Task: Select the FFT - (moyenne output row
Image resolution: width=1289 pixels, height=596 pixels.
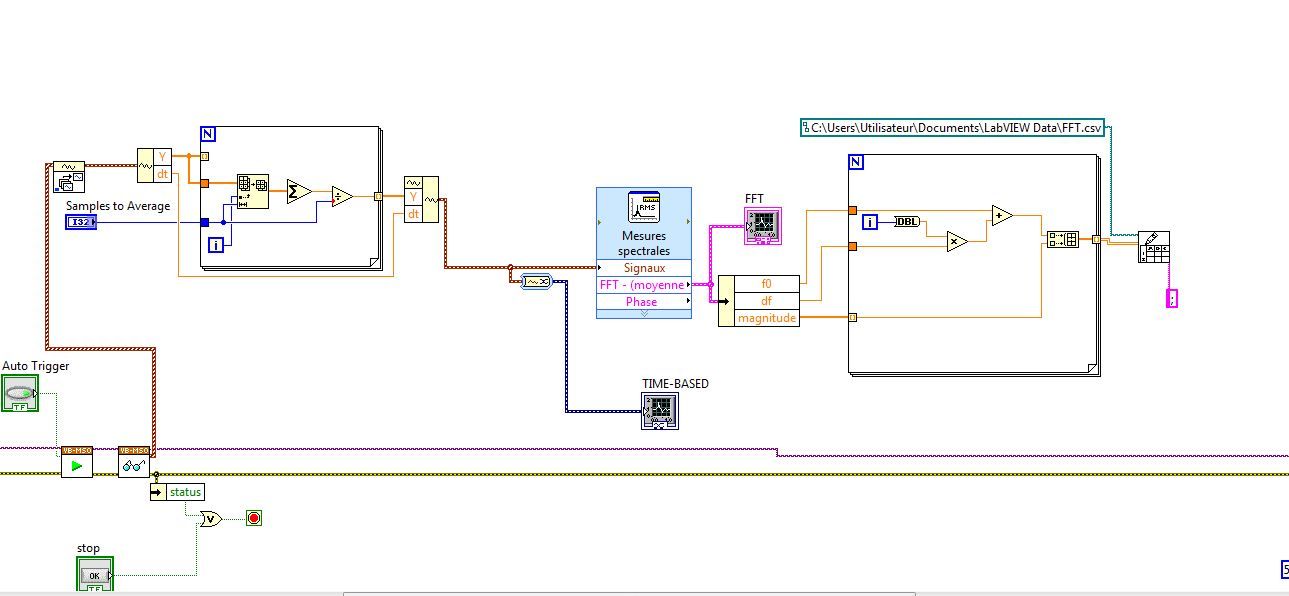Action: click(643, 285)
